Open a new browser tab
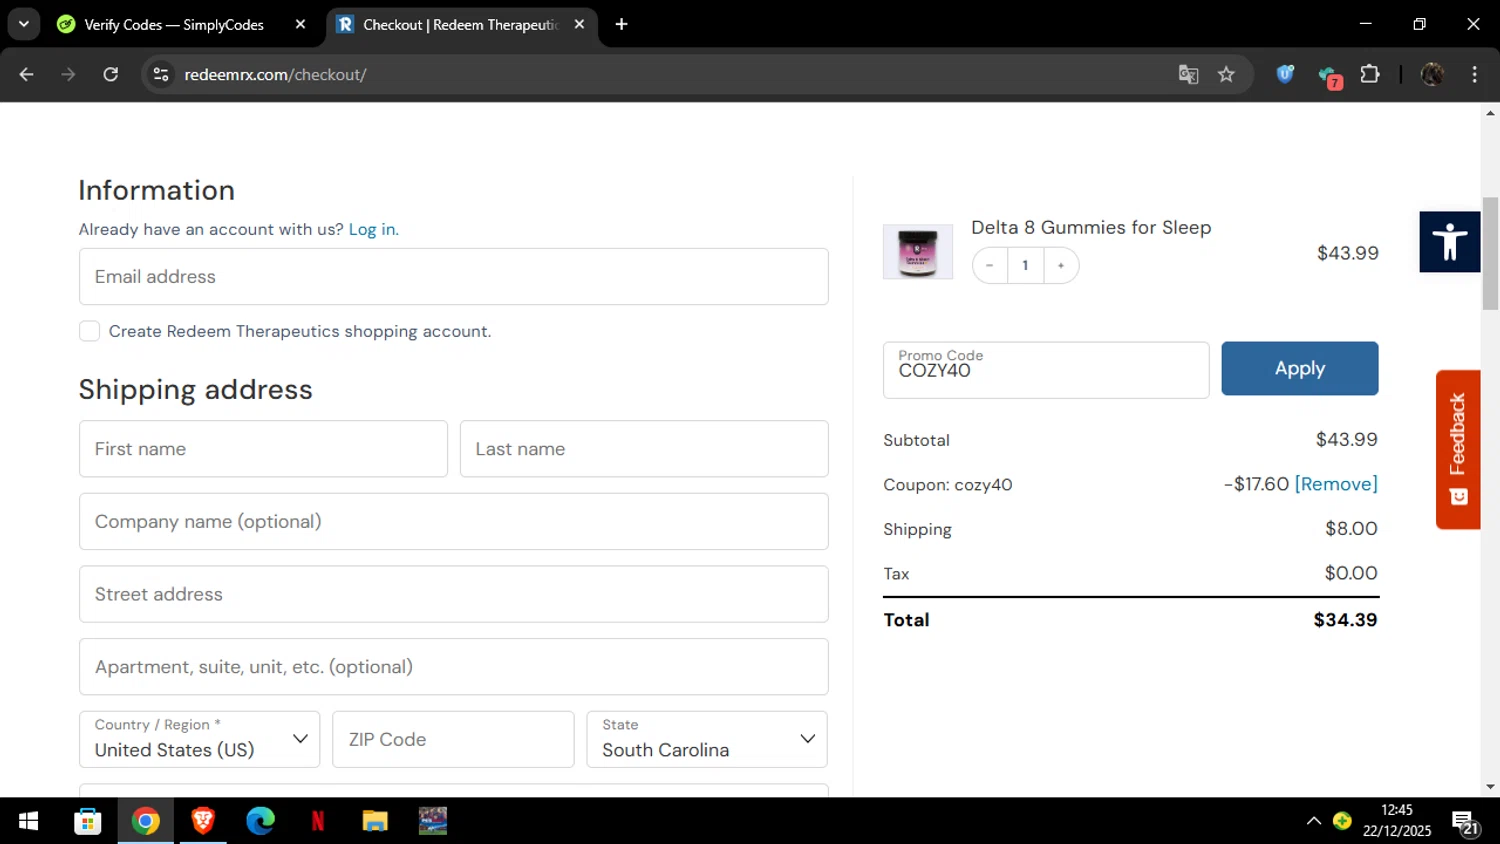1500x844 pixels. [621, 24]
